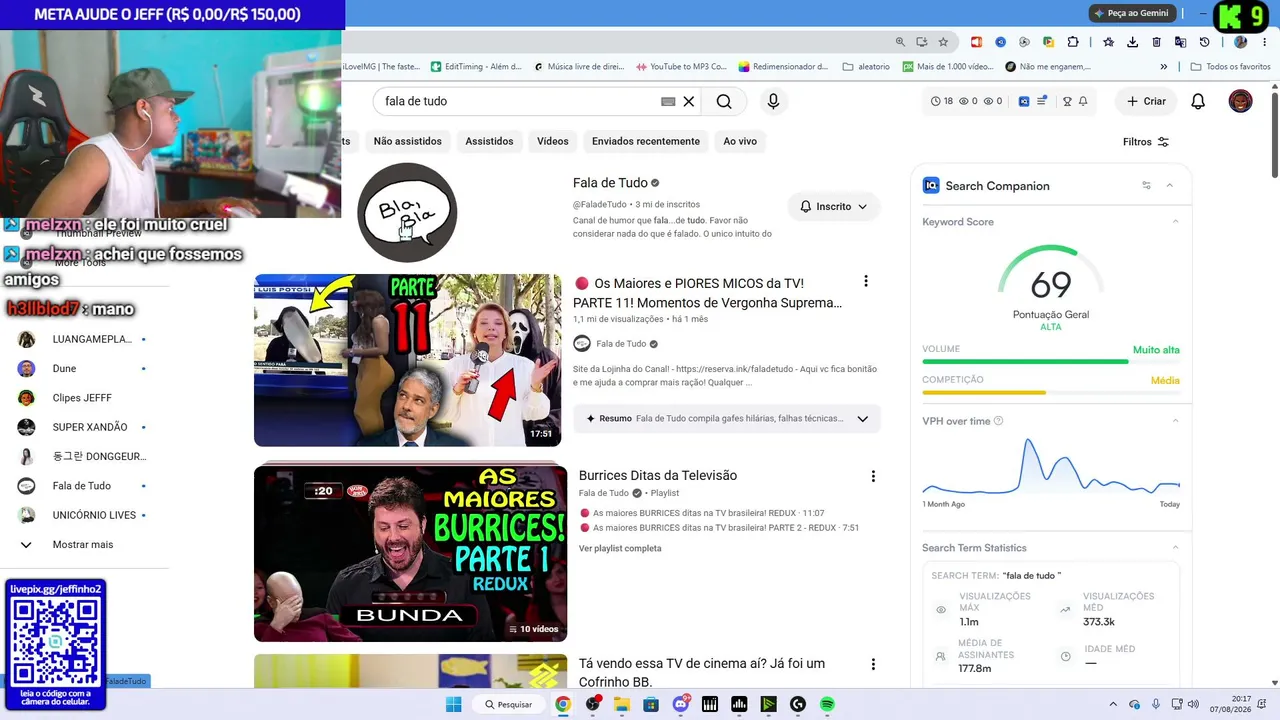Screen dimensions: 1280x720
Task: Collapse the Search Companion panel
Action: [1170, 185]
